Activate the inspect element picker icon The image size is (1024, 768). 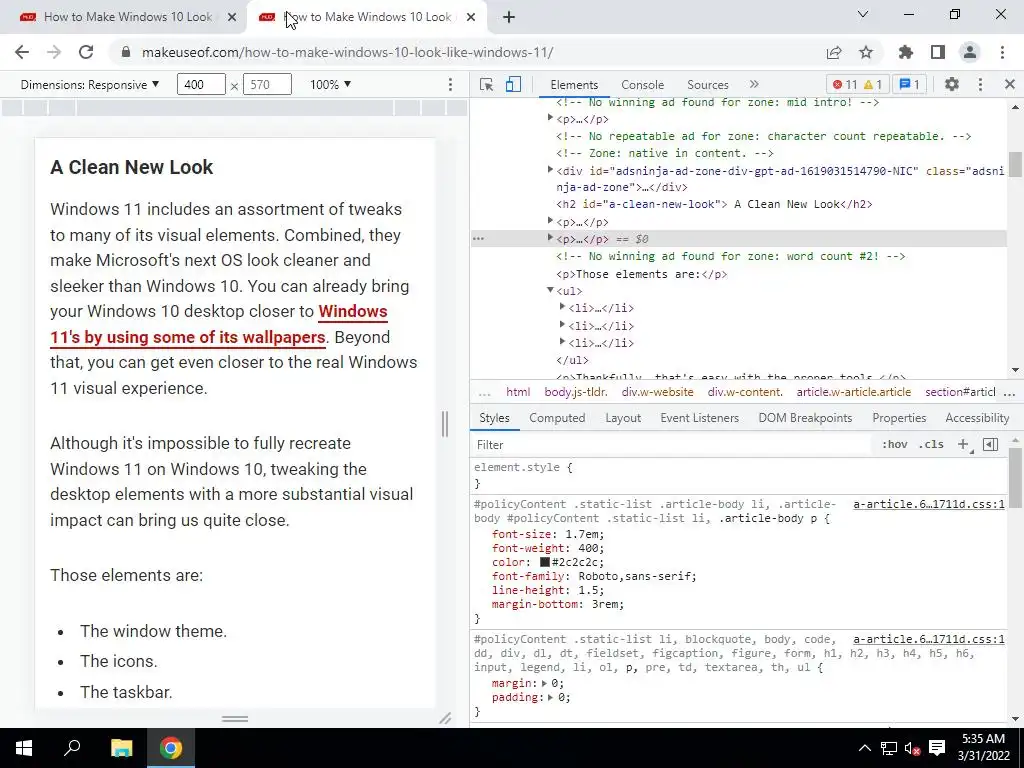click(x=486, y=84)
